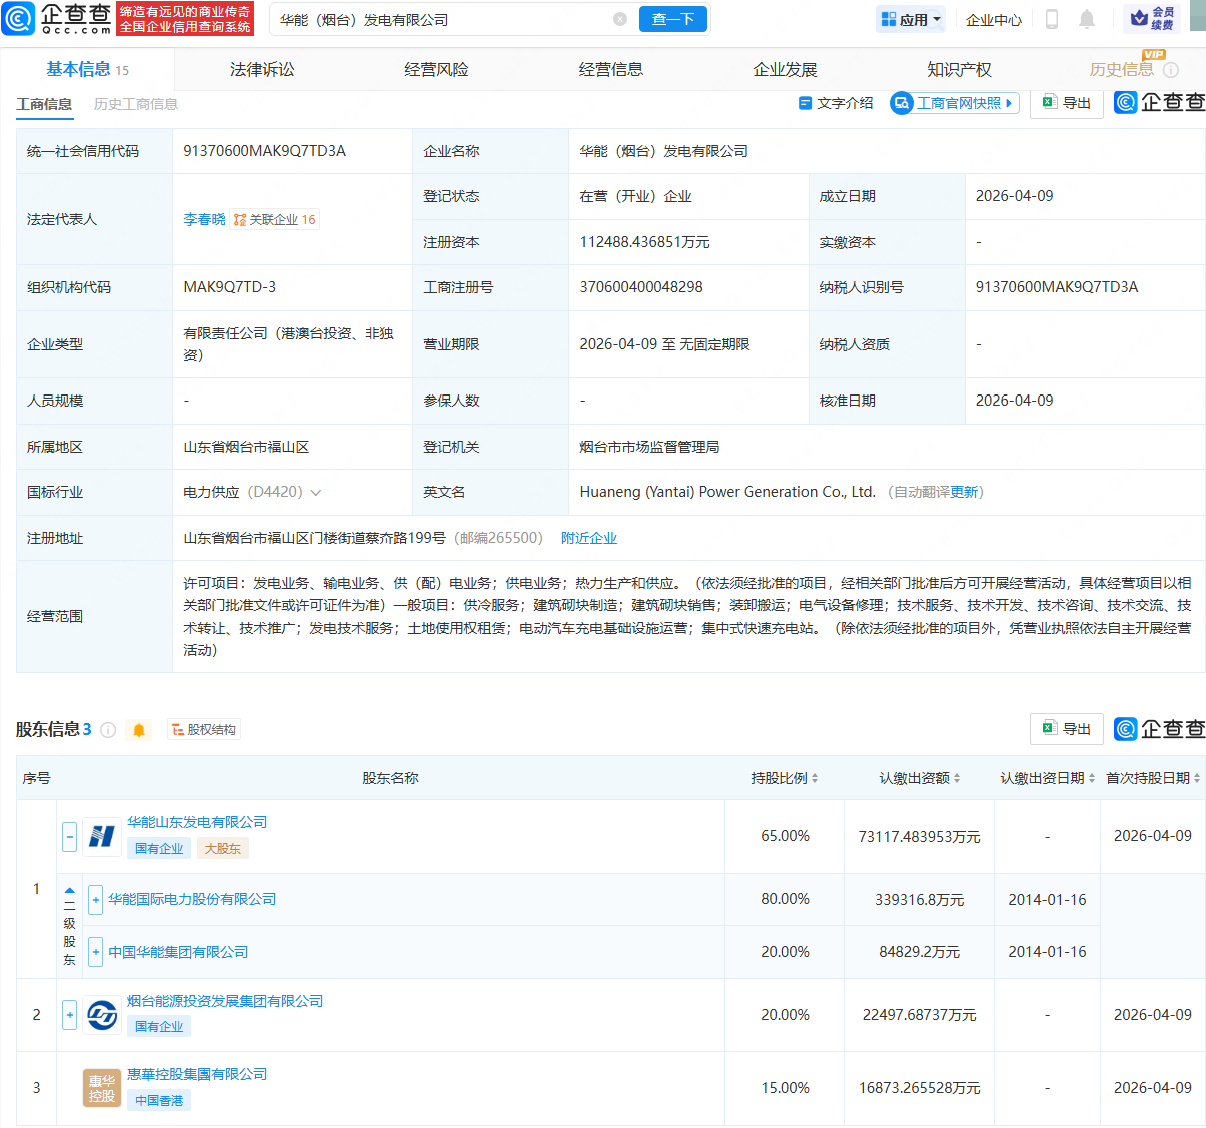This screenshot has width=1206, height=1128.
Task: Click the 会员续费 icon
Action: [1151, 19]
